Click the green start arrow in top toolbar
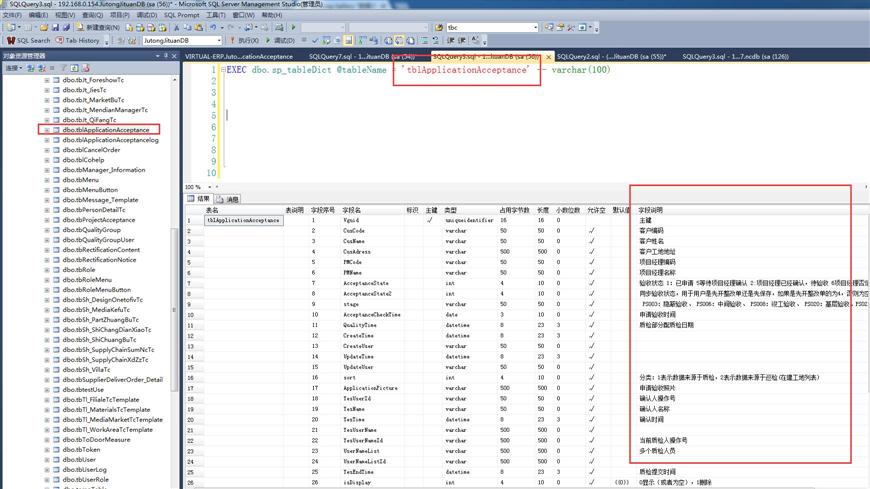870x489 pixels. tap(294, 27)
